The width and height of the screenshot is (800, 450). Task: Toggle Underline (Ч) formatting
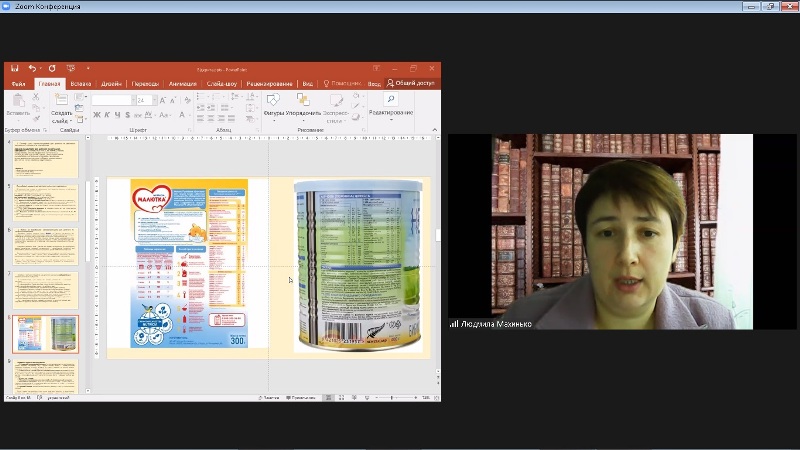click(x=115, y=115)
